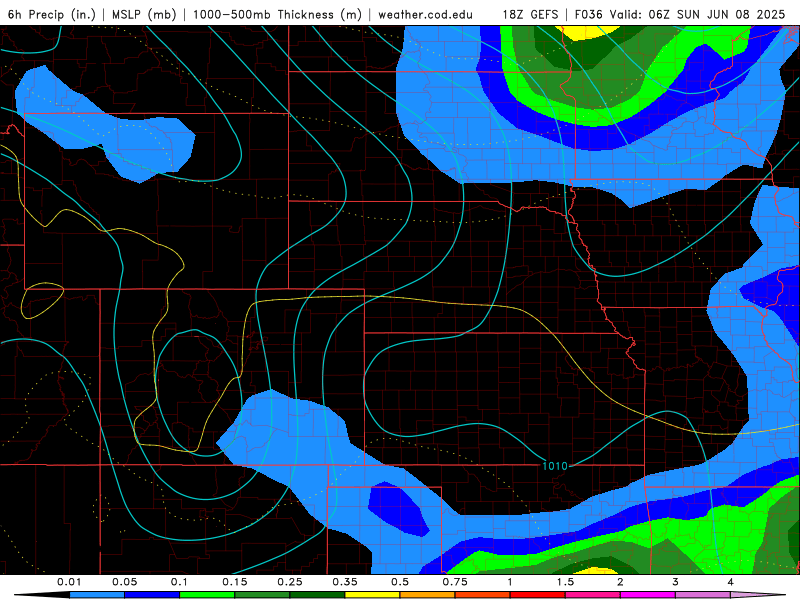
Task: Click the 0.01 legend value
Action: pos(69,582)
